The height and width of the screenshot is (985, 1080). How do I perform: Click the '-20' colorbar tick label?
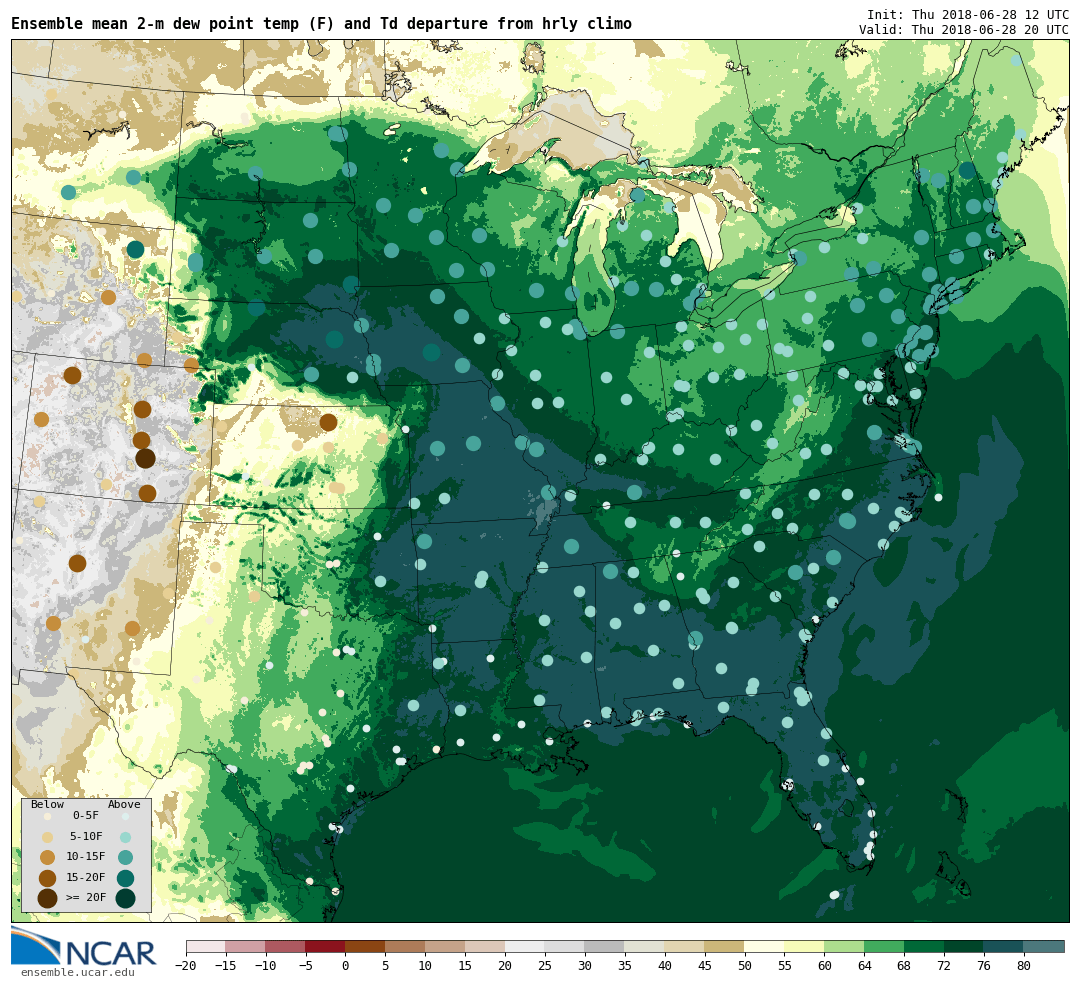click(186, 966)
